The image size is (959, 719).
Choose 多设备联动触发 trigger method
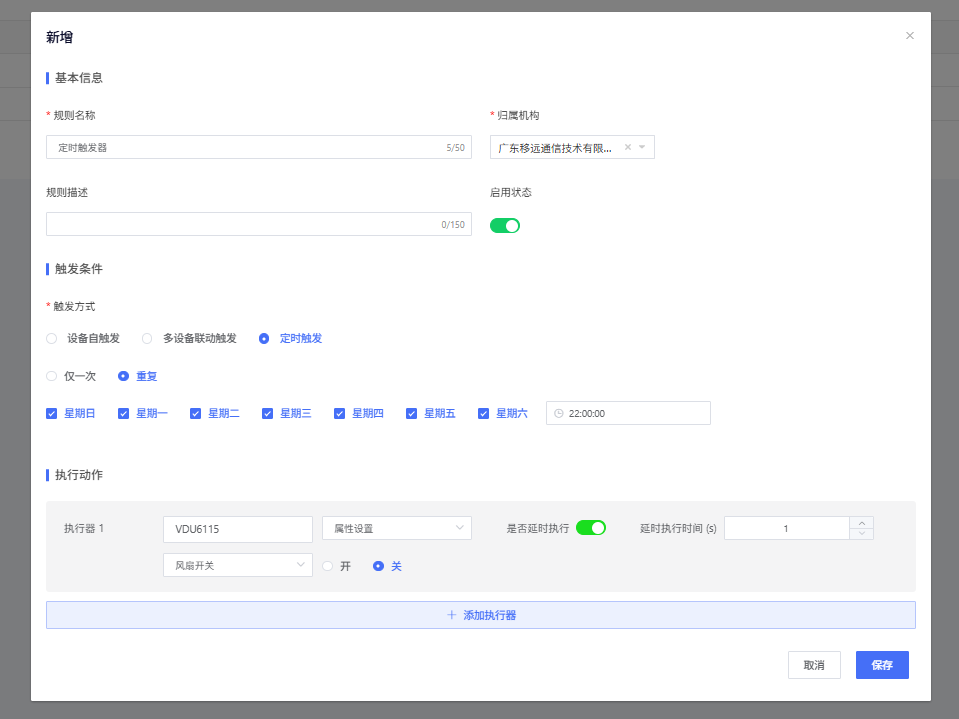[147, 338]
